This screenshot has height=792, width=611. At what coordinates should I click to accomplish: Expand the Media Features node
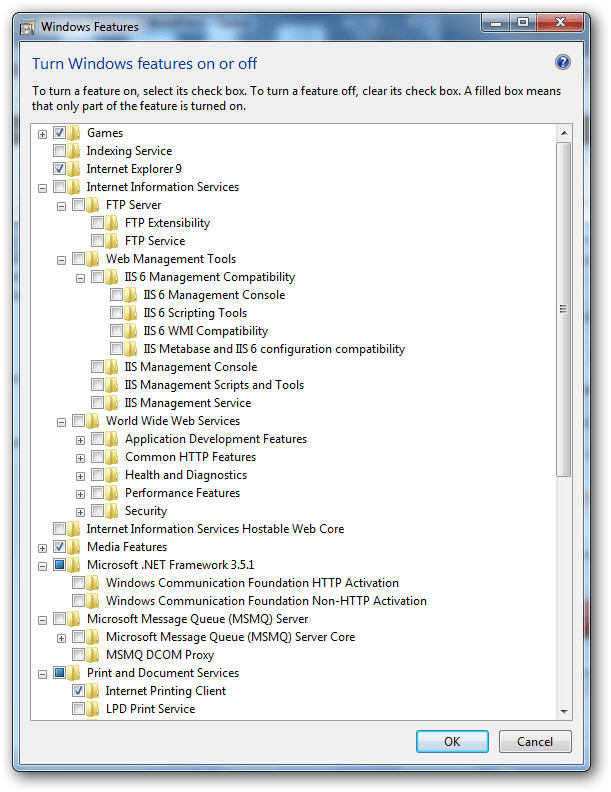[42, 549]
